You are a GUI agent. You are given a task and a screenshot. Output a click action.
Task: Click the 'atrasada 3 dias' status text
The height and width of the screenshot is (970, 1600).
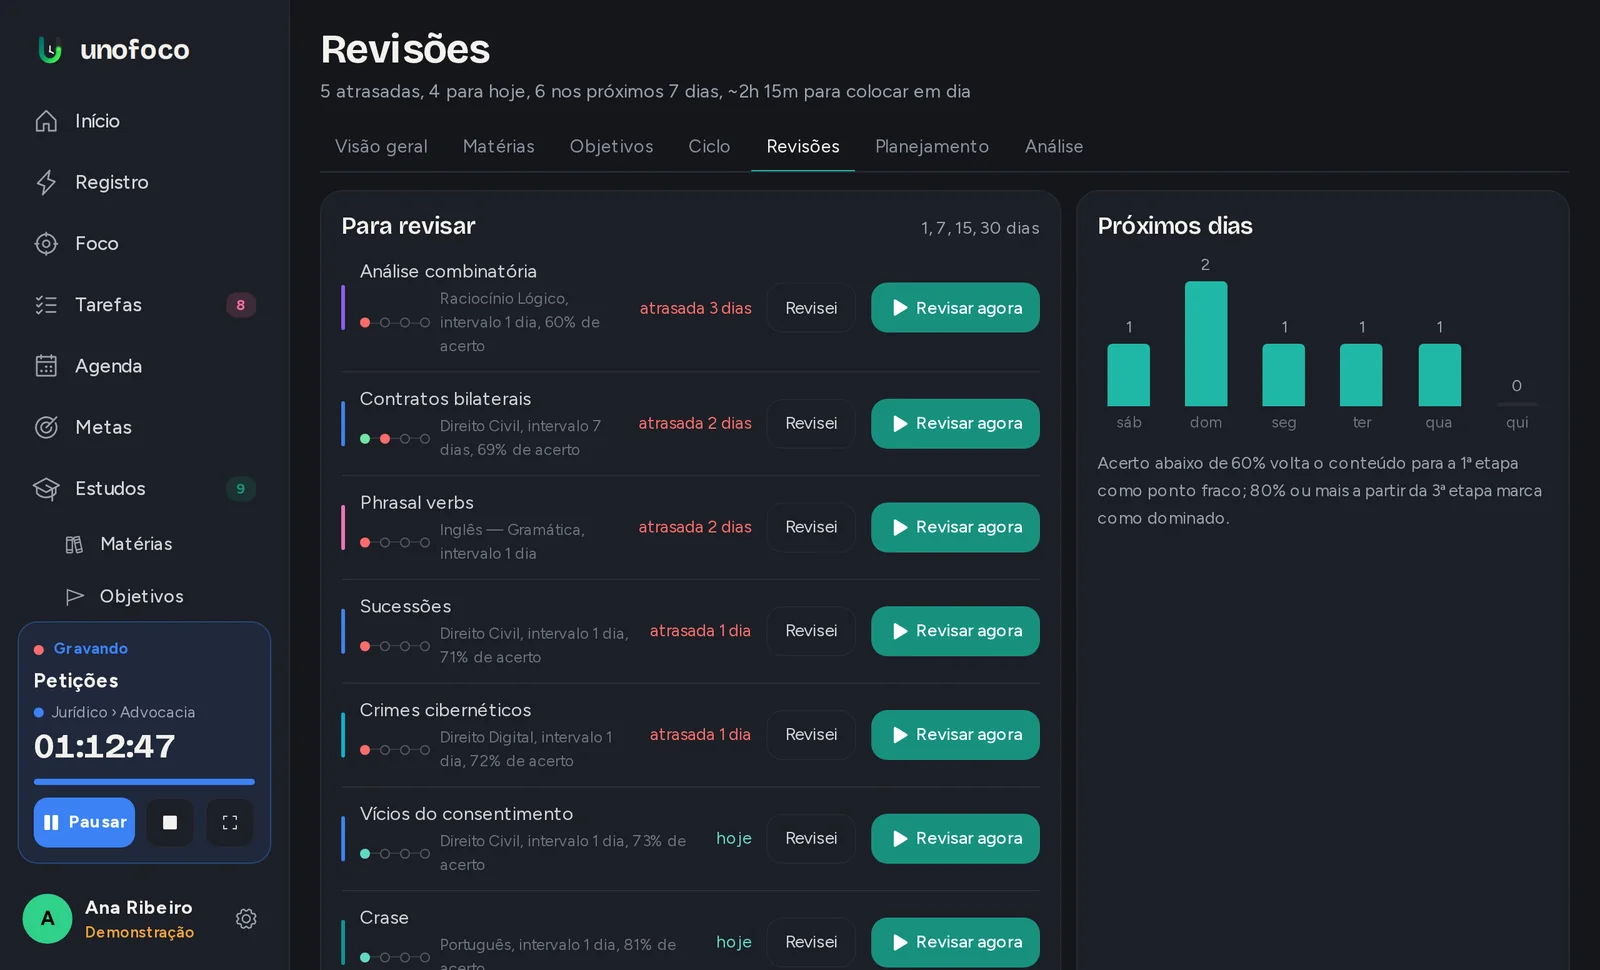pyautogui.click(x=696, y=308)
